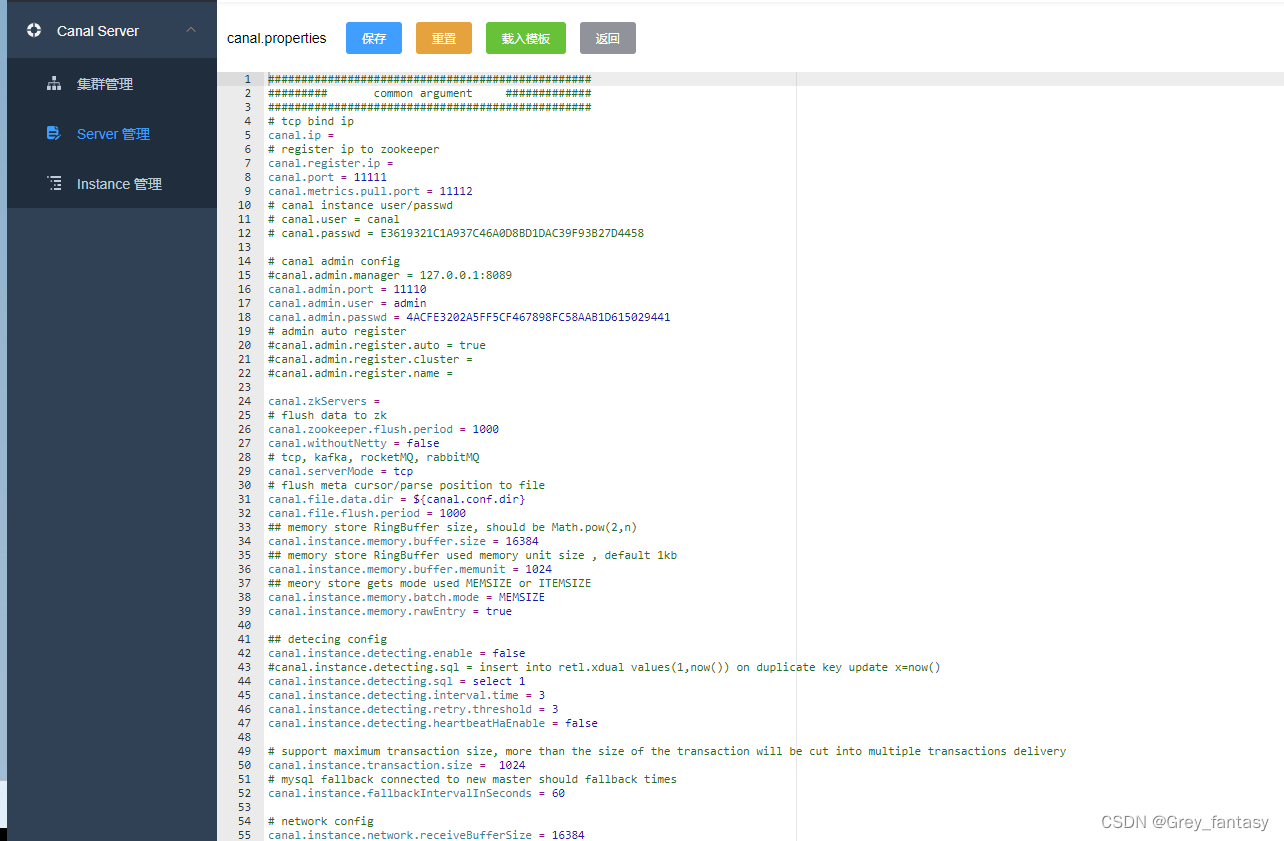Click the '#canal.admin.register.auto = true' line
Viewport: 1284px width, 841px height.
[377, 345]
